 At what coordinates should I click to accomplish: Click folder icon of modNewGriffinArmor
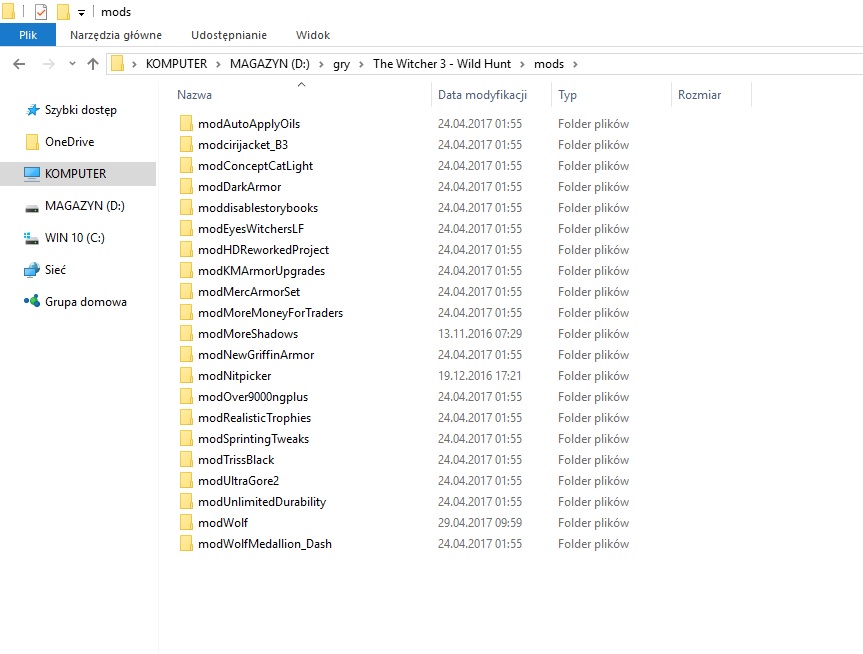[186, 355]
